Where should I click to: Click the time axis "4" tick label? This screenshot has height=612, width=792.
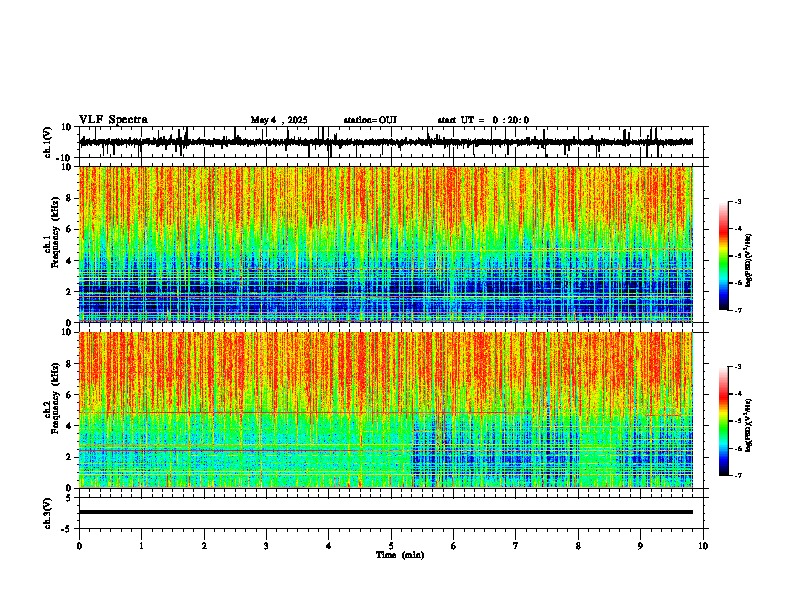[x=329, y=546]
